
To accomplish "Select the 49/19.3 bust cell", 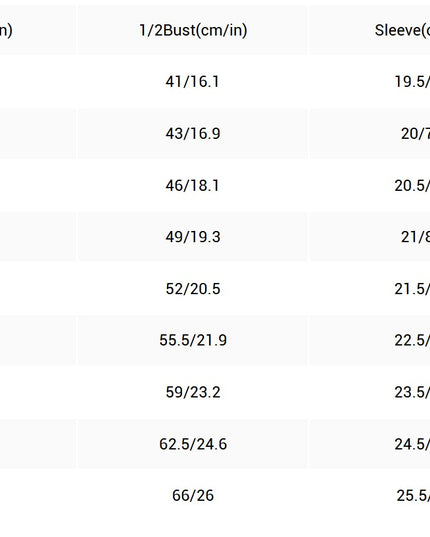I will pyautogui.click(x=193, y=237).
